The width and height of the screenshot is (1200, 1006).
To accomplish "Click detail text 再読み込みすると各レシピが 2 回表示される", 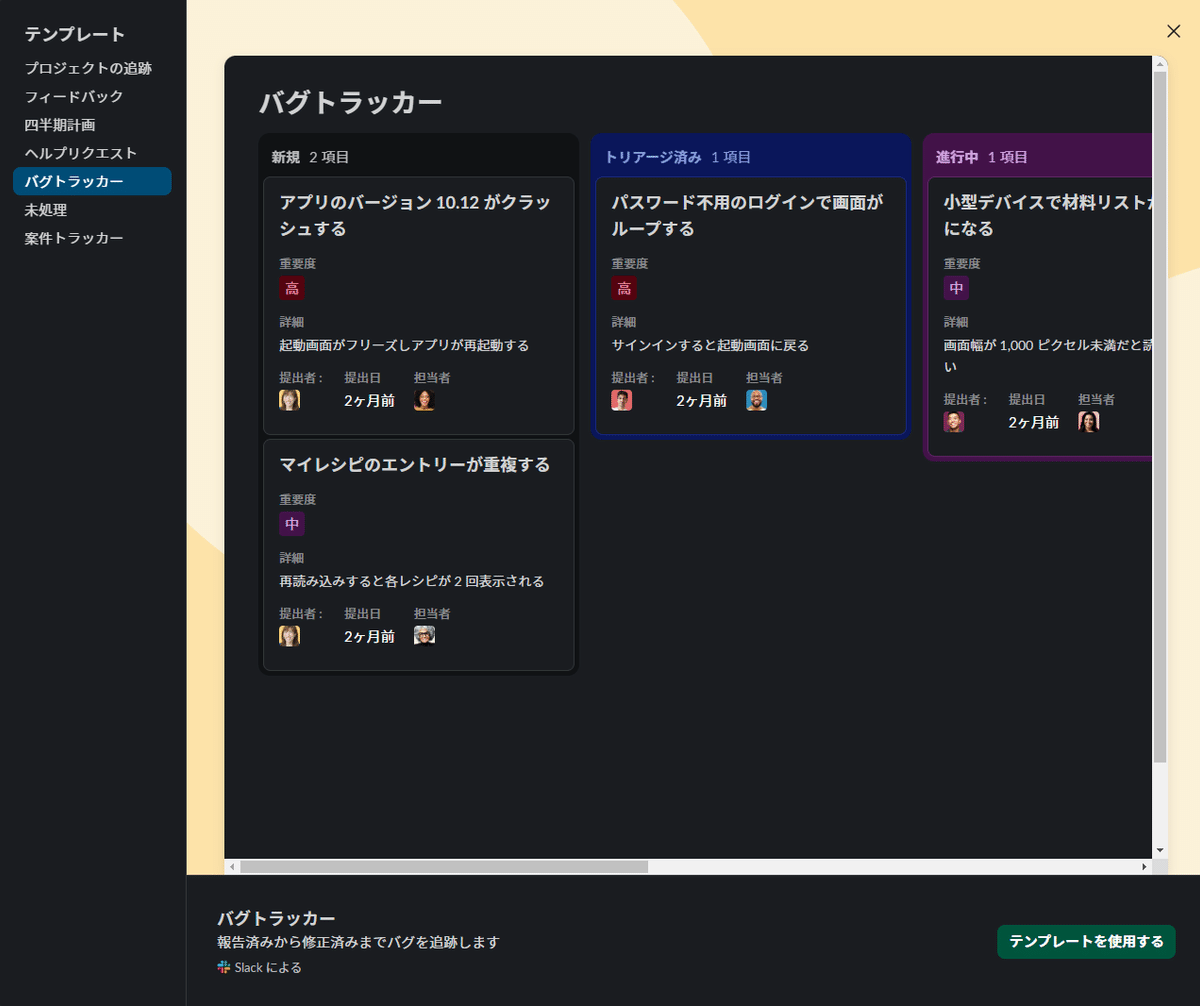I will coord(412,581).
